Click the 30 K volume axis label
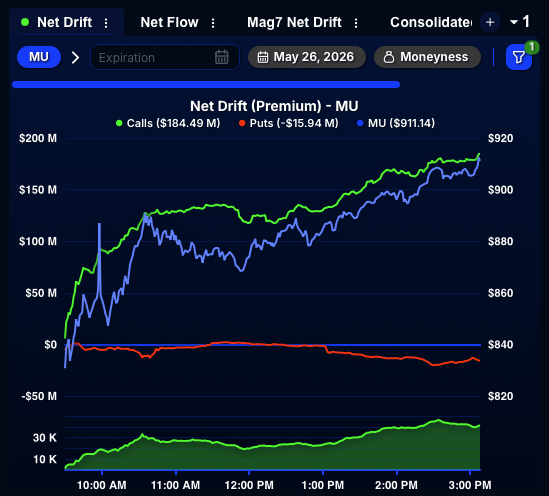The width and height of the screenshot is (549, 496). click(45, 438)
